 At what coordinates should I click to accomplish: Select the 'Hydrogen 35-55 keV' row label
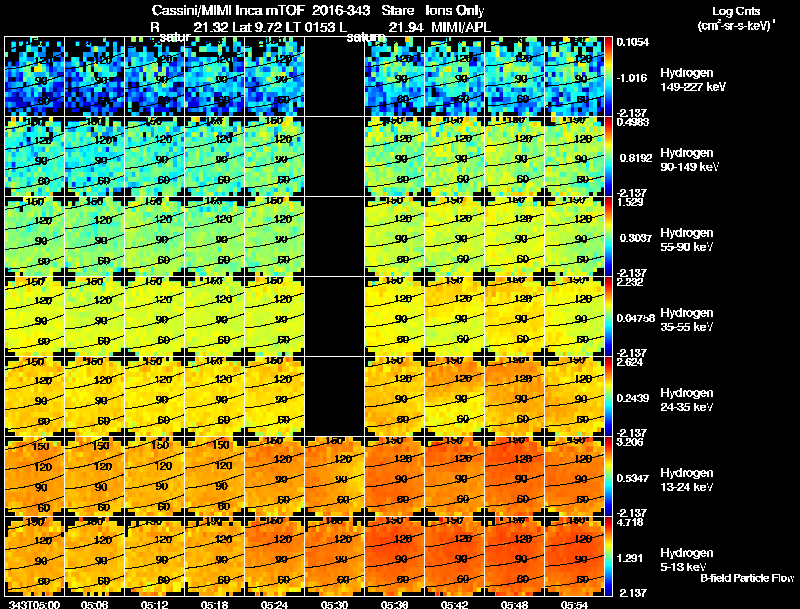(687, 320)
